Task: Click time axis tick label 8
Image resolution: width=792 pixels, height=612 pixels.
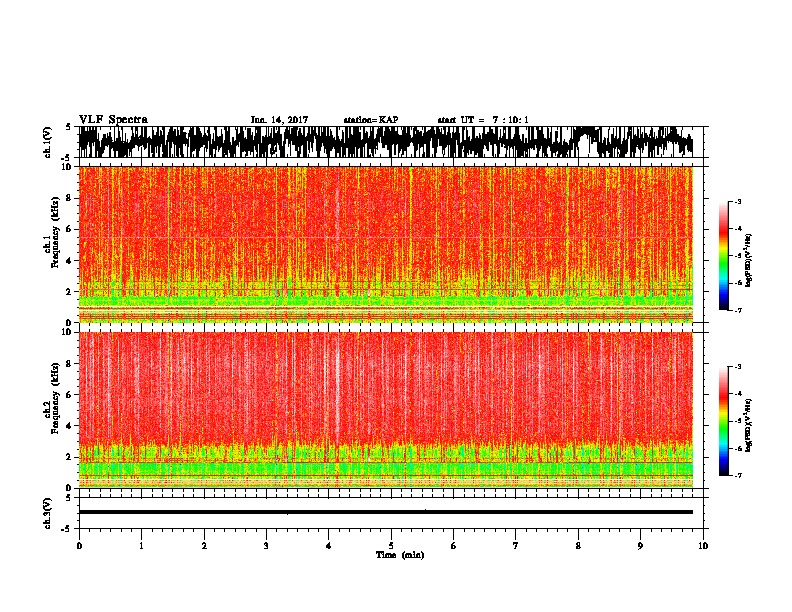Action: [578, 546]
